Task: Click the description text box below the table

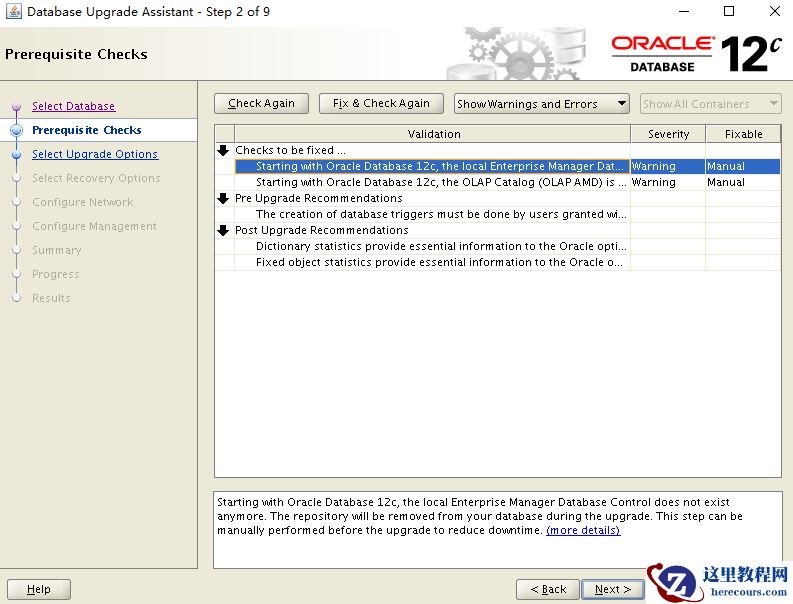Action: pyautogui.click(x=498, y=529)
